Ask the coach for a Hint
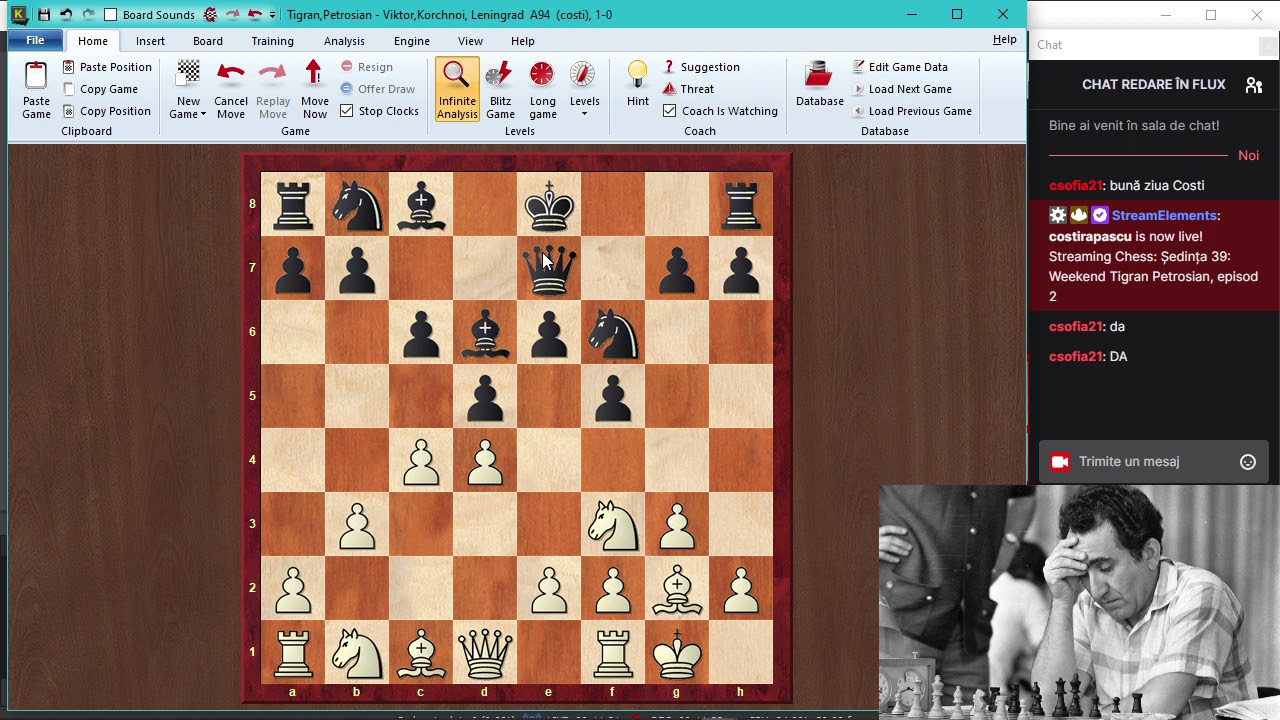Screen dimensions: 1280x720 point(638,84)
